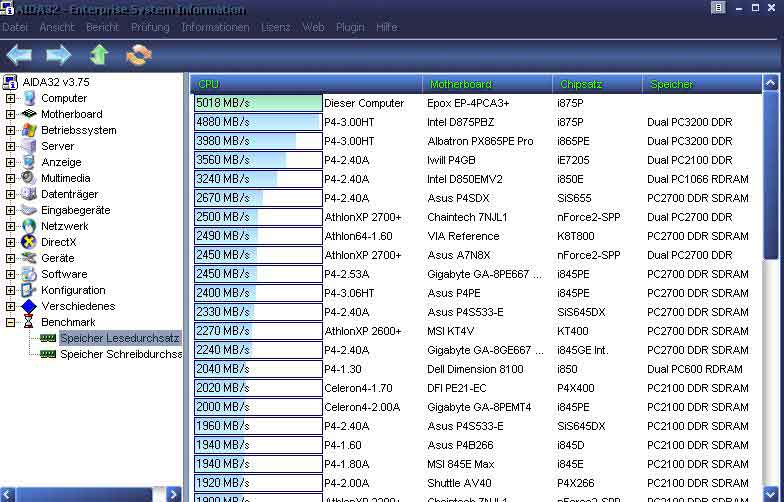Image resolution: width=784 pixels, height=502 pixels.
Task: Click tree panel scroll-right arrow
Action: pyautogui.click(x=174, y=494)
